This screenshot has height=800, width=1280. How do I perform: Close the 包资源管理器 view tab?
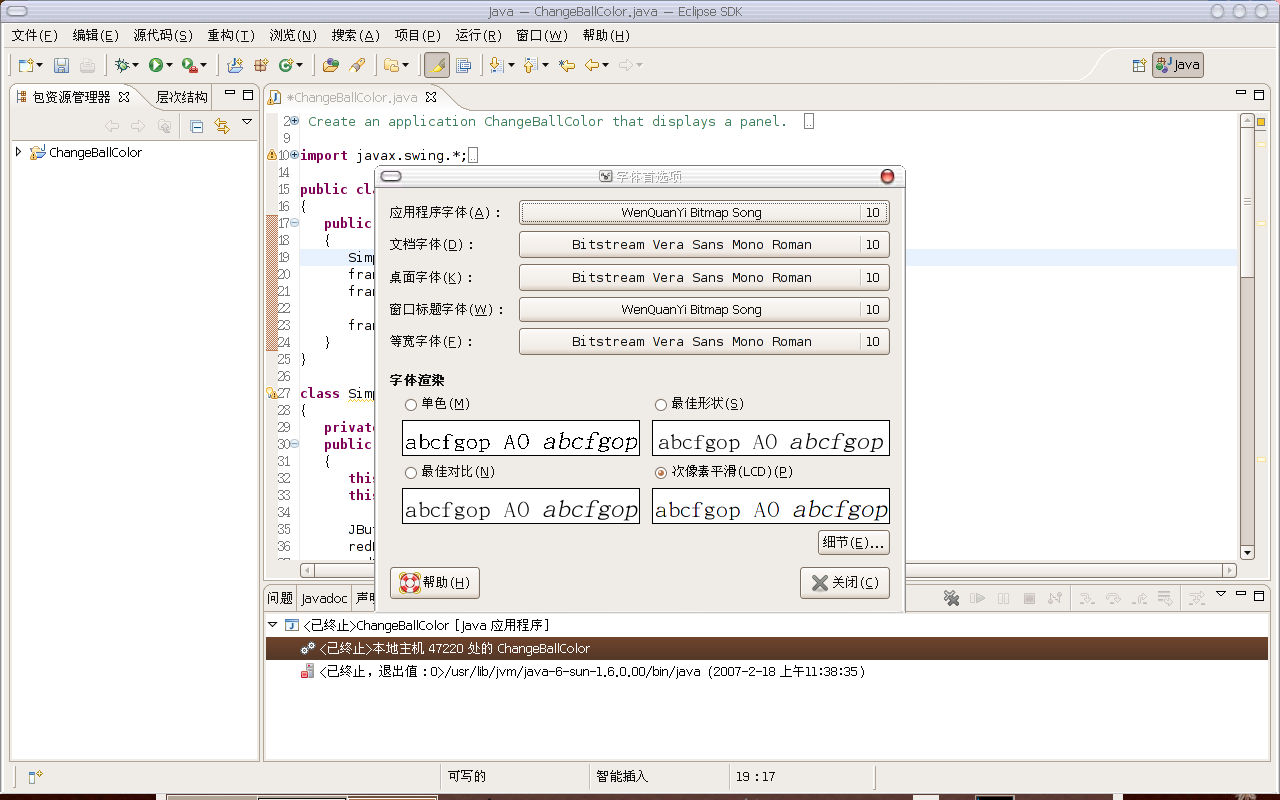(124, 97)
